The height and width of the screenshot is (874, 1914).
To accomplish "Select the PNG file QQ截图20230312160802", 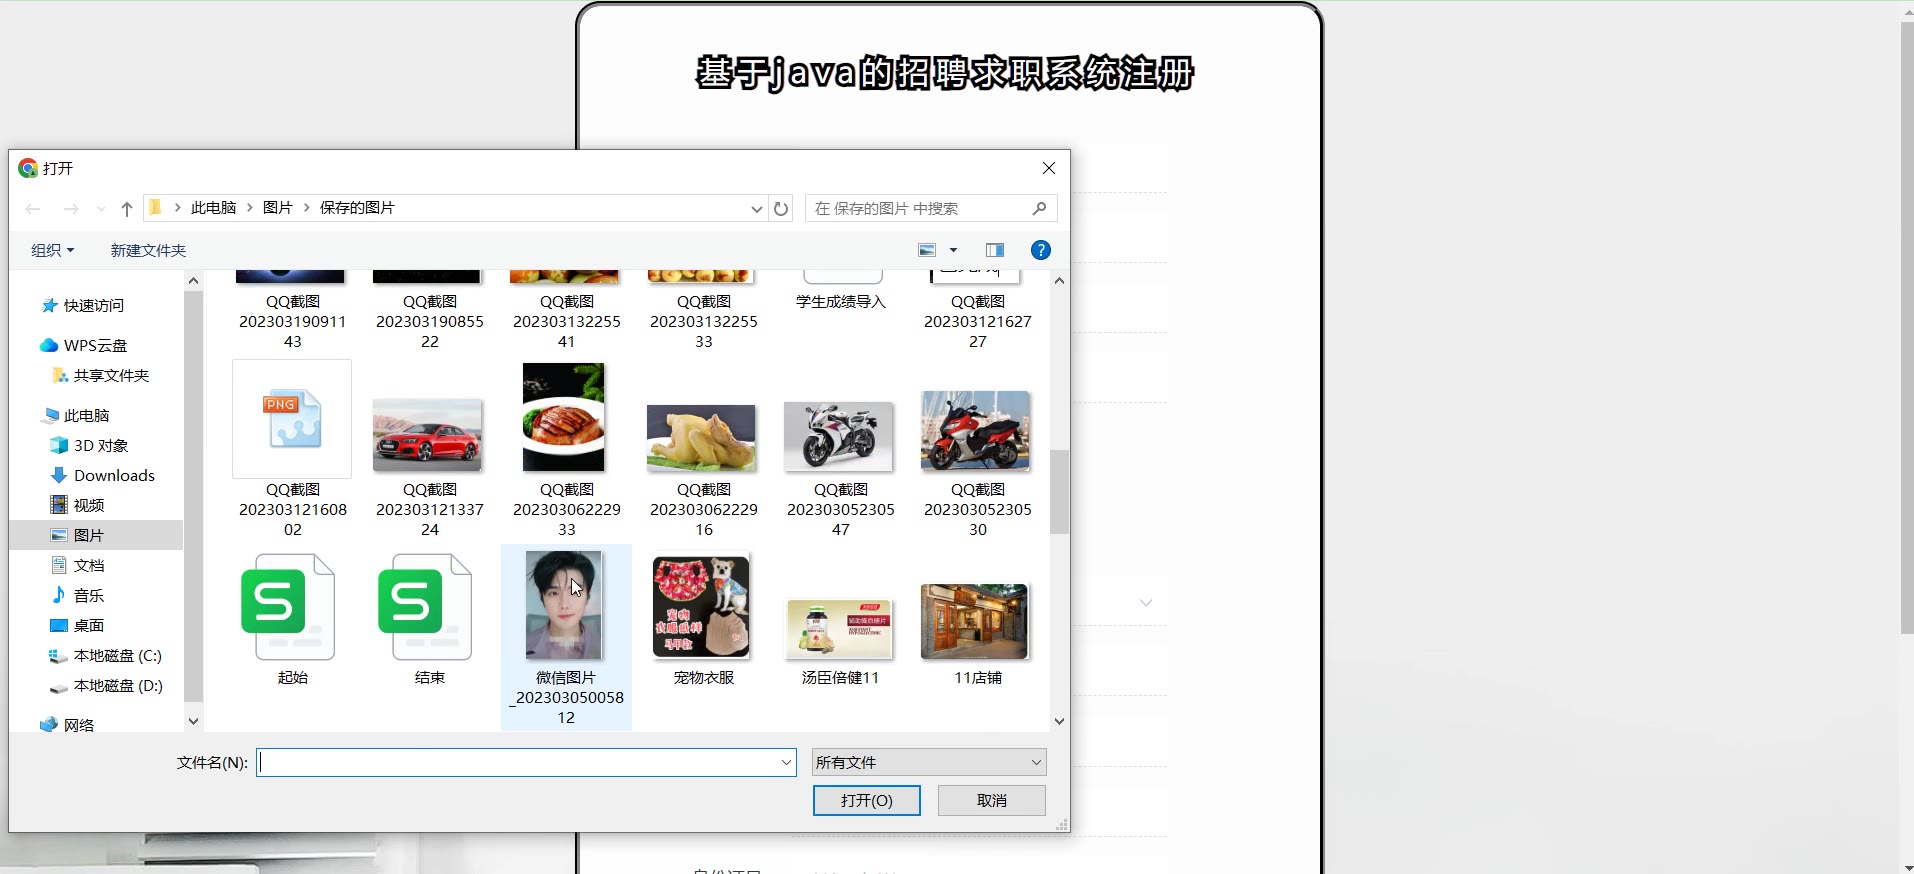I will pos(292,450).
